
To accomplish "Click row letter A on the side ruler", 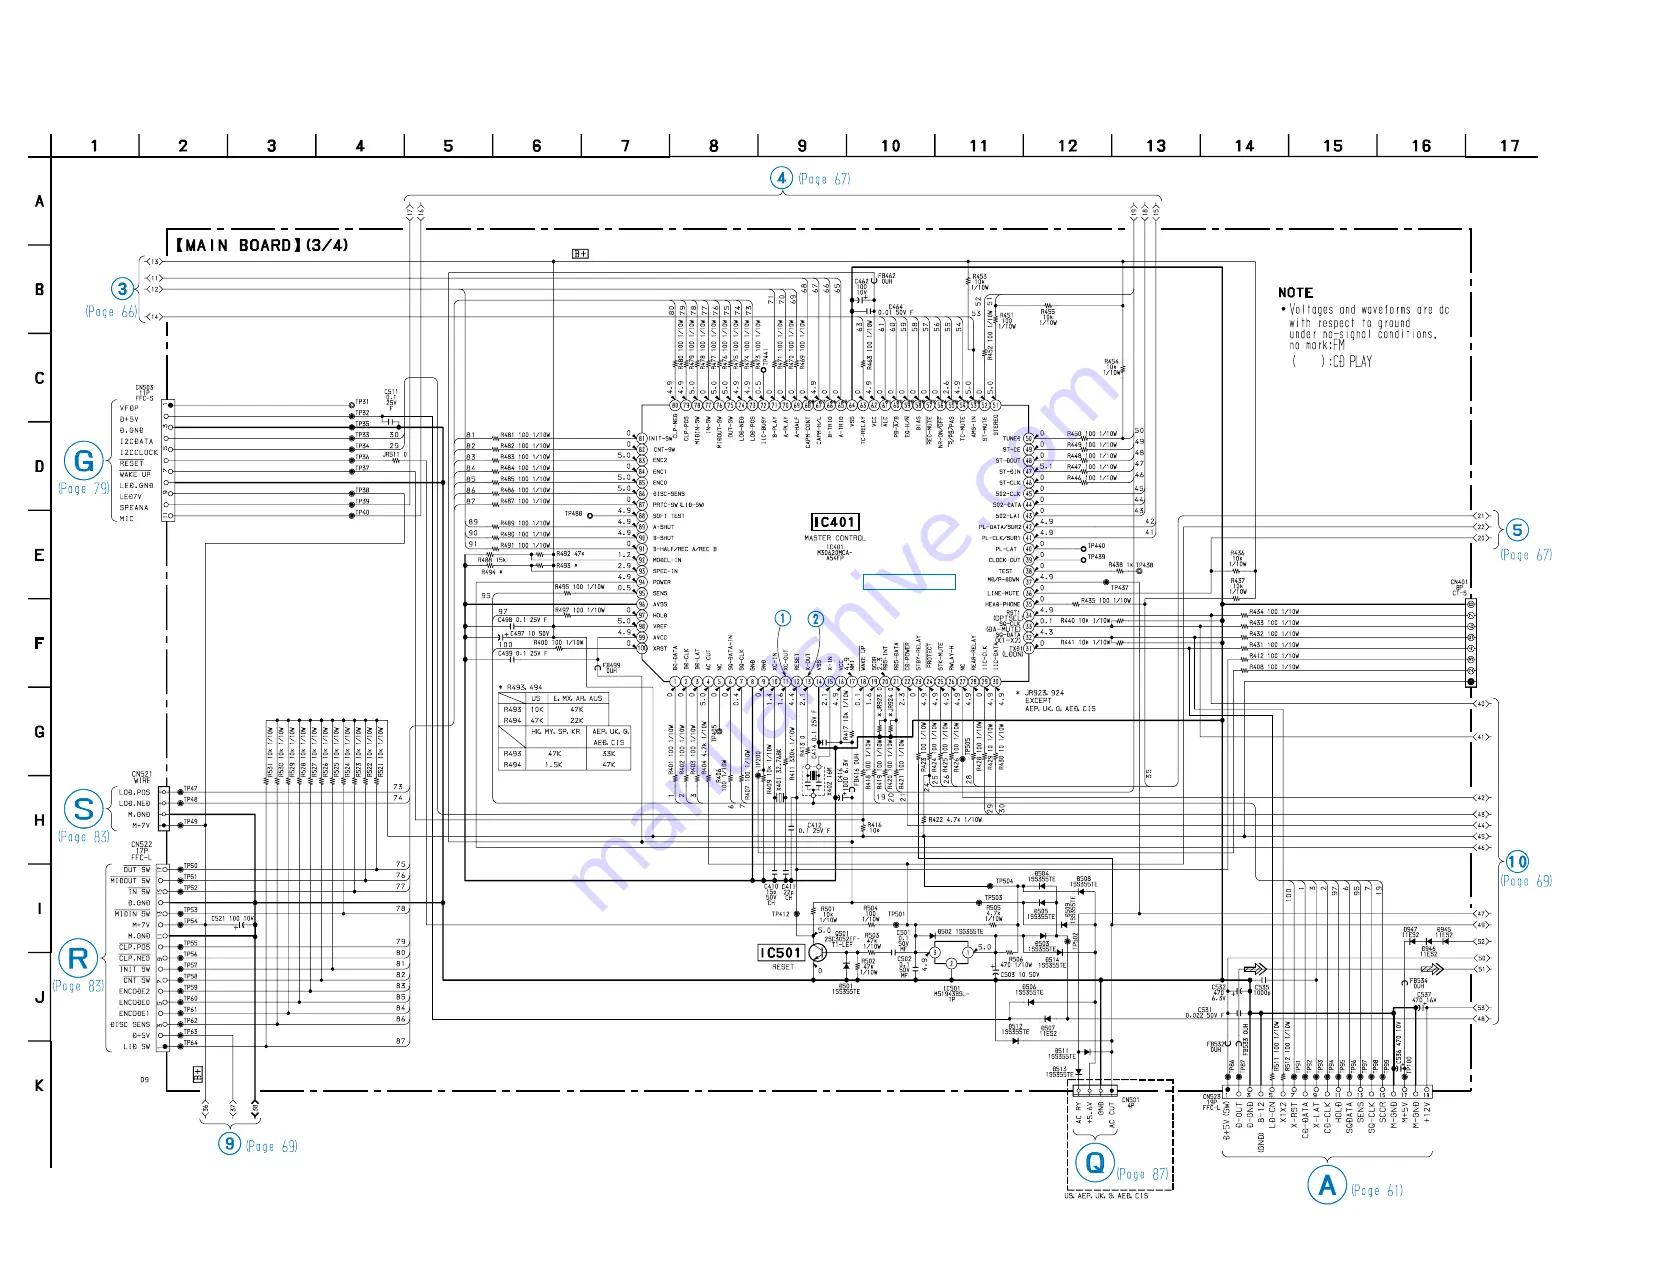I will (39, 202).
